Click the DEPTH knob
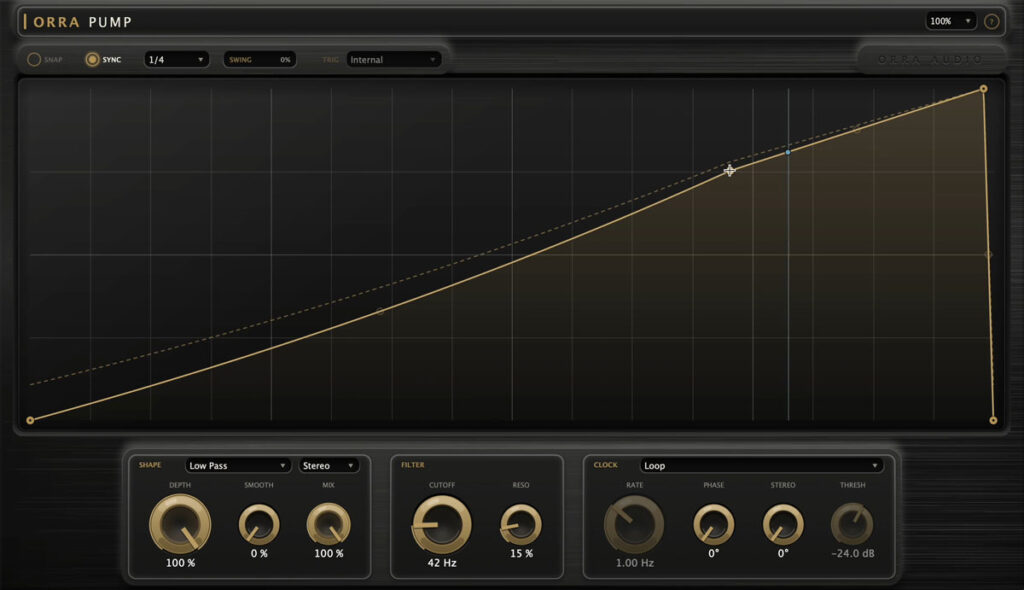1024x590 pixels. coord(180,525)
